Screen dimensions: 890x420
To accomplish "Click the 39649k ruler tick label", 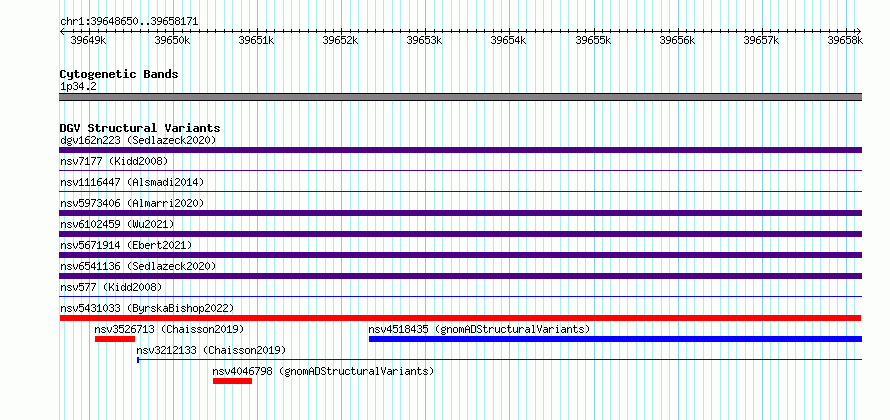I will pyautogui.click(x=87, y=40).
